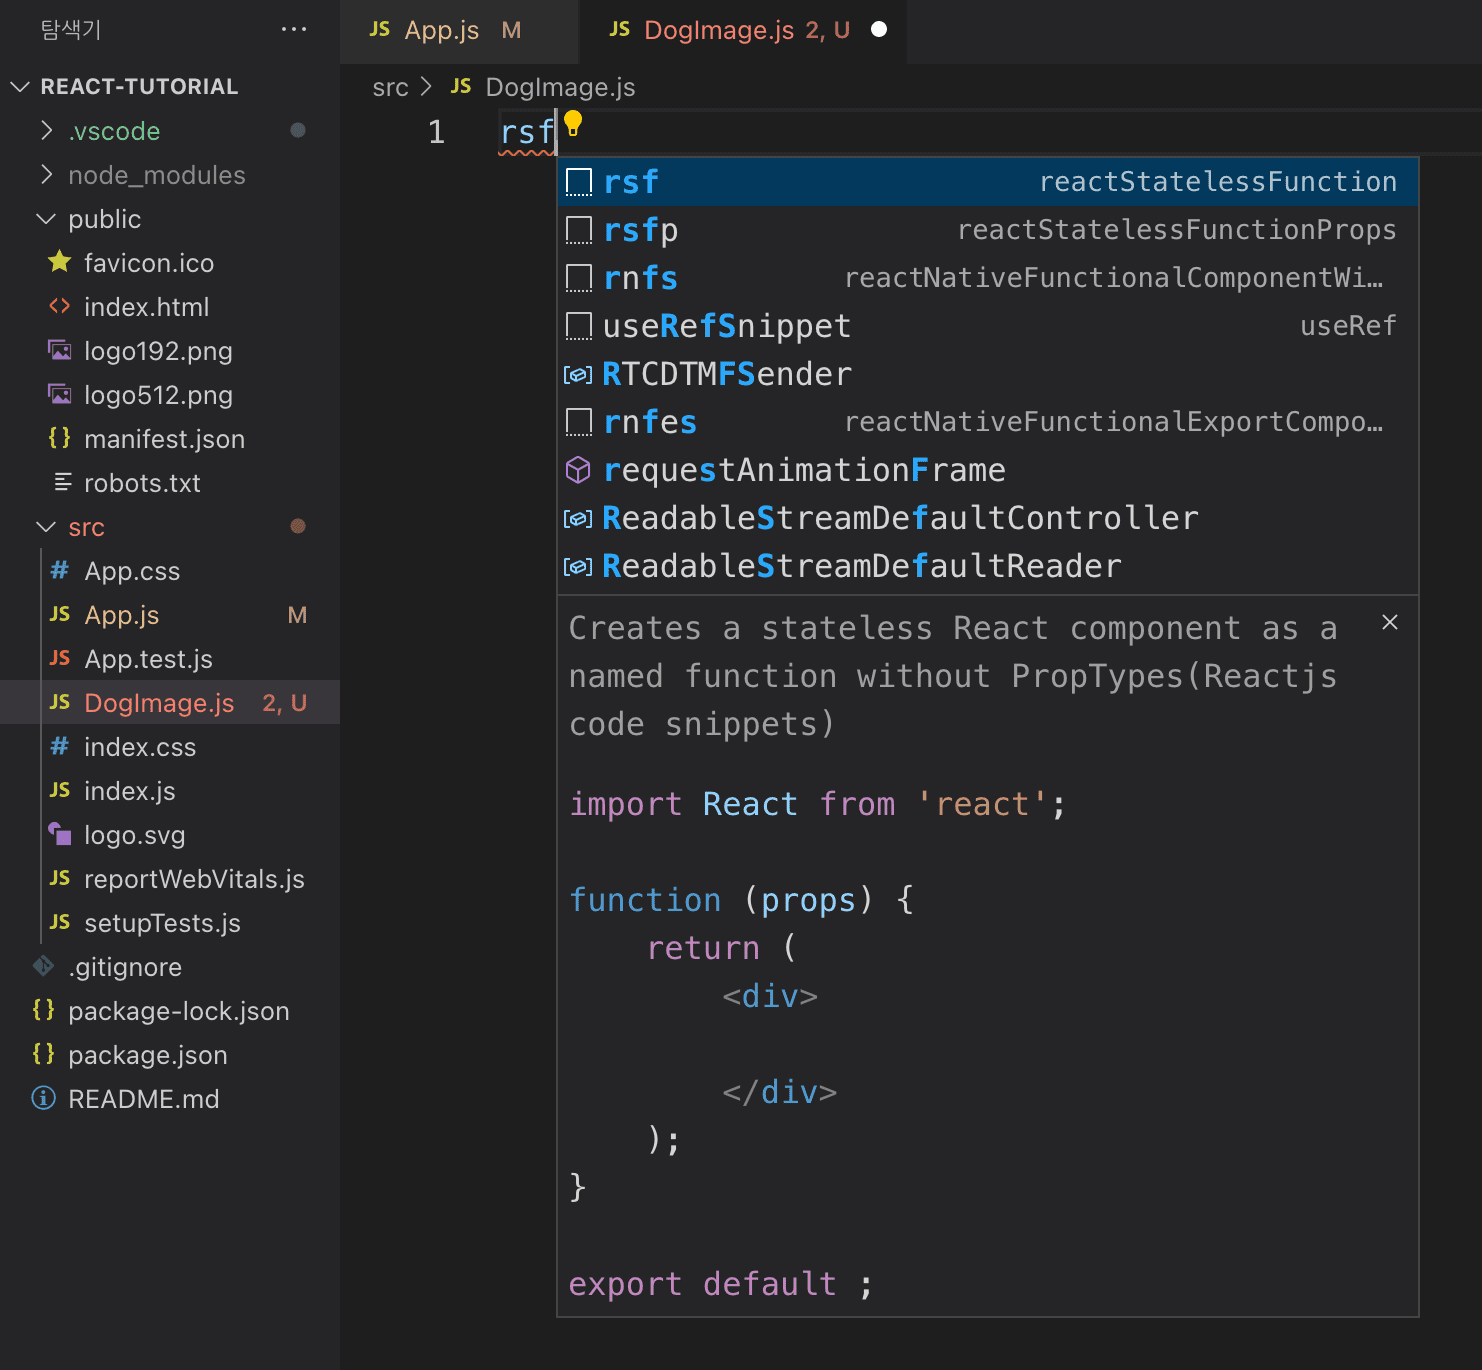Image resolution: width=1482 pixels, height=1370 pixels.
Task: Click the App.css hash icon
Action: (60, 570)
